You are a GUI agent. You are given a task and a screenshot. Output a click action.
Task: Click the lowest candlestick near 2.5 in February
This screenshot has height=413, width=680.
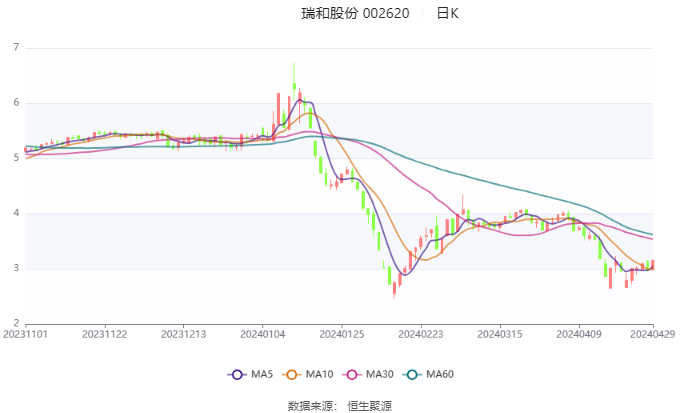(394, 288)
